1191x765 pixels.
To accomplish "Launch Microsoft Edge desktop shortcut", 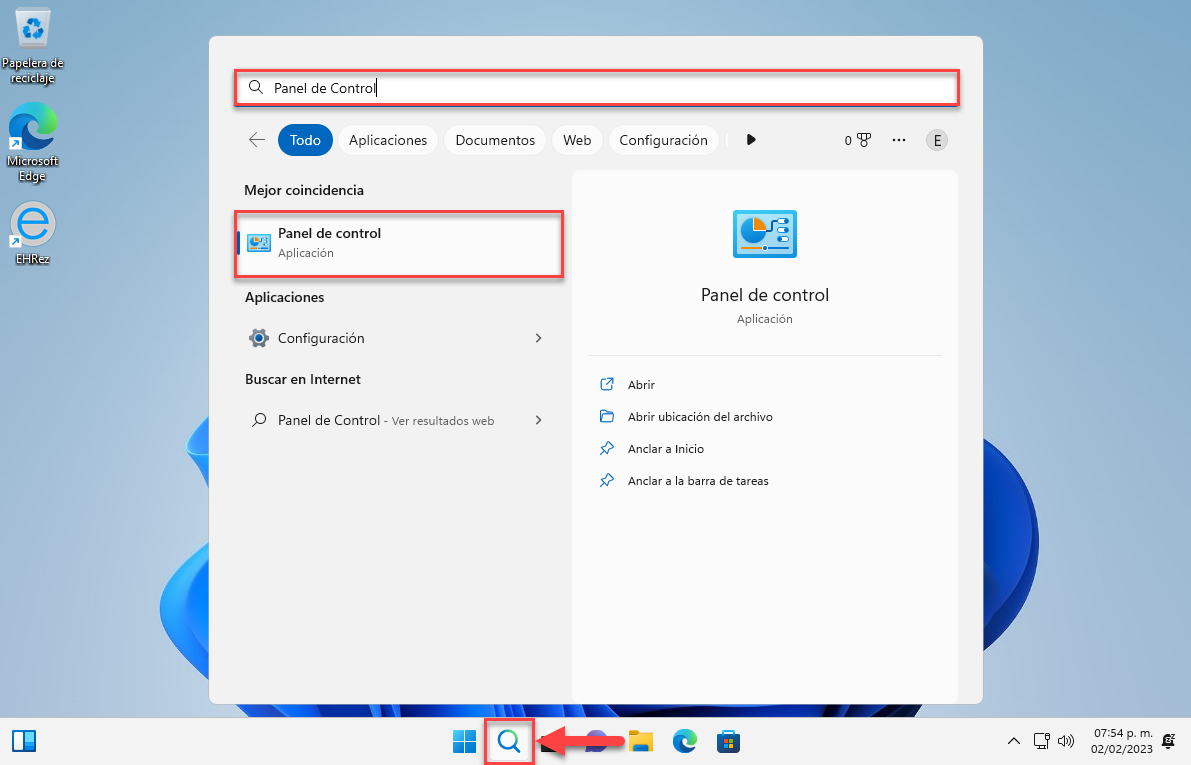I will (x=33, y=143).
